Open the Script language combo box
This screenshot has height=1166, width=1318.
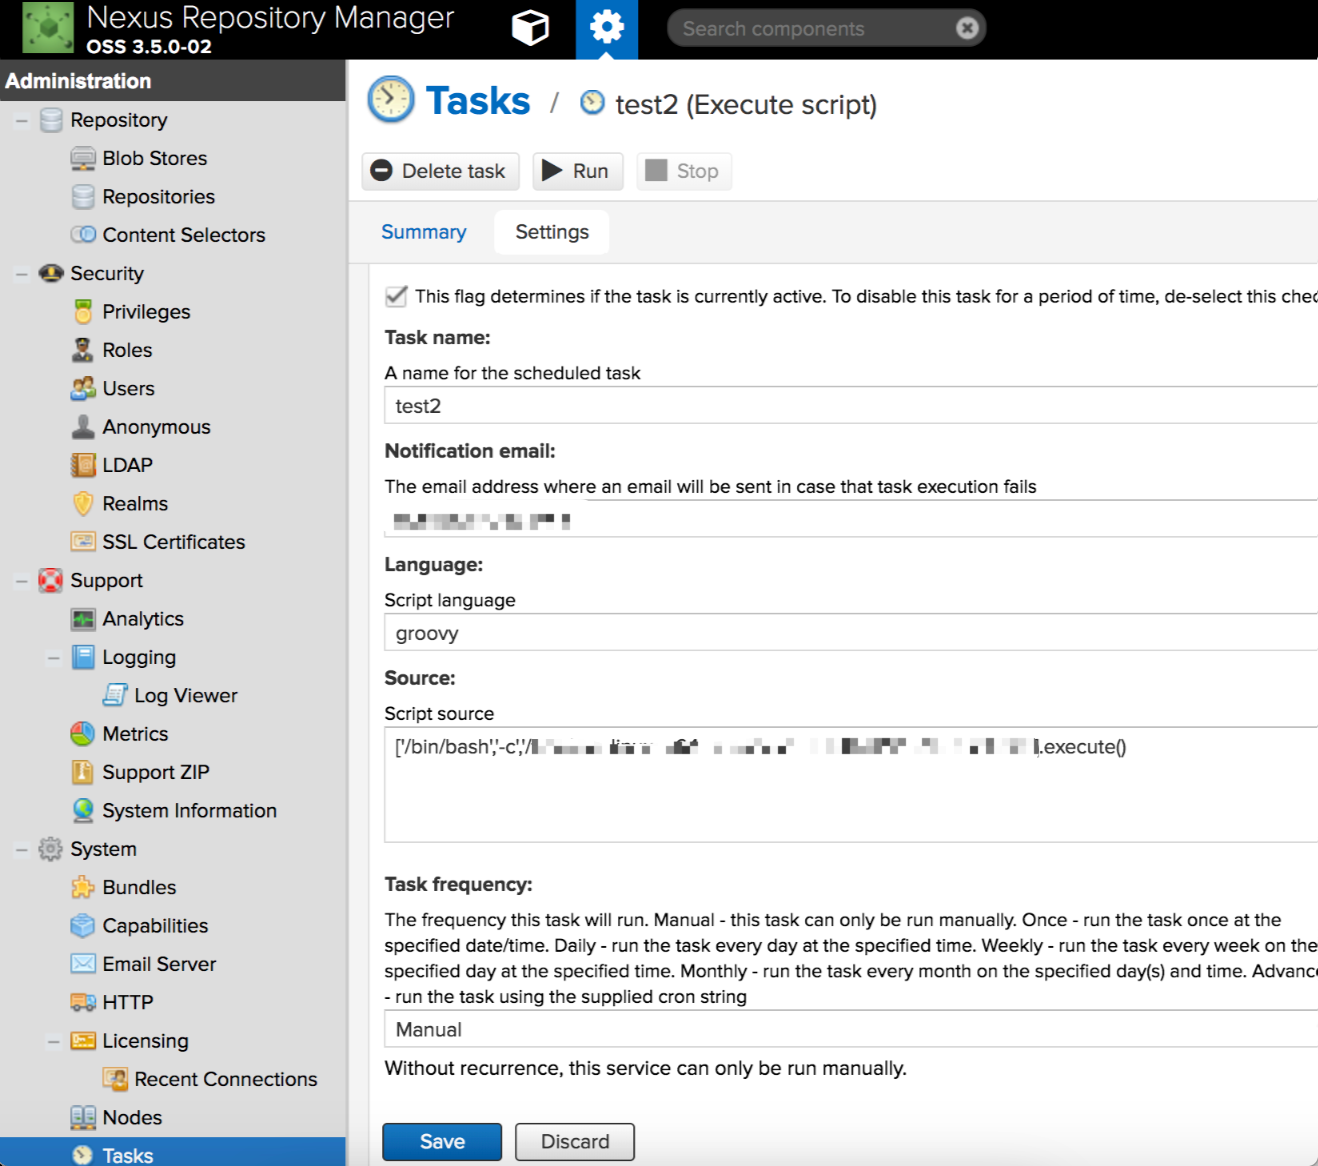(x=851, y=633)
